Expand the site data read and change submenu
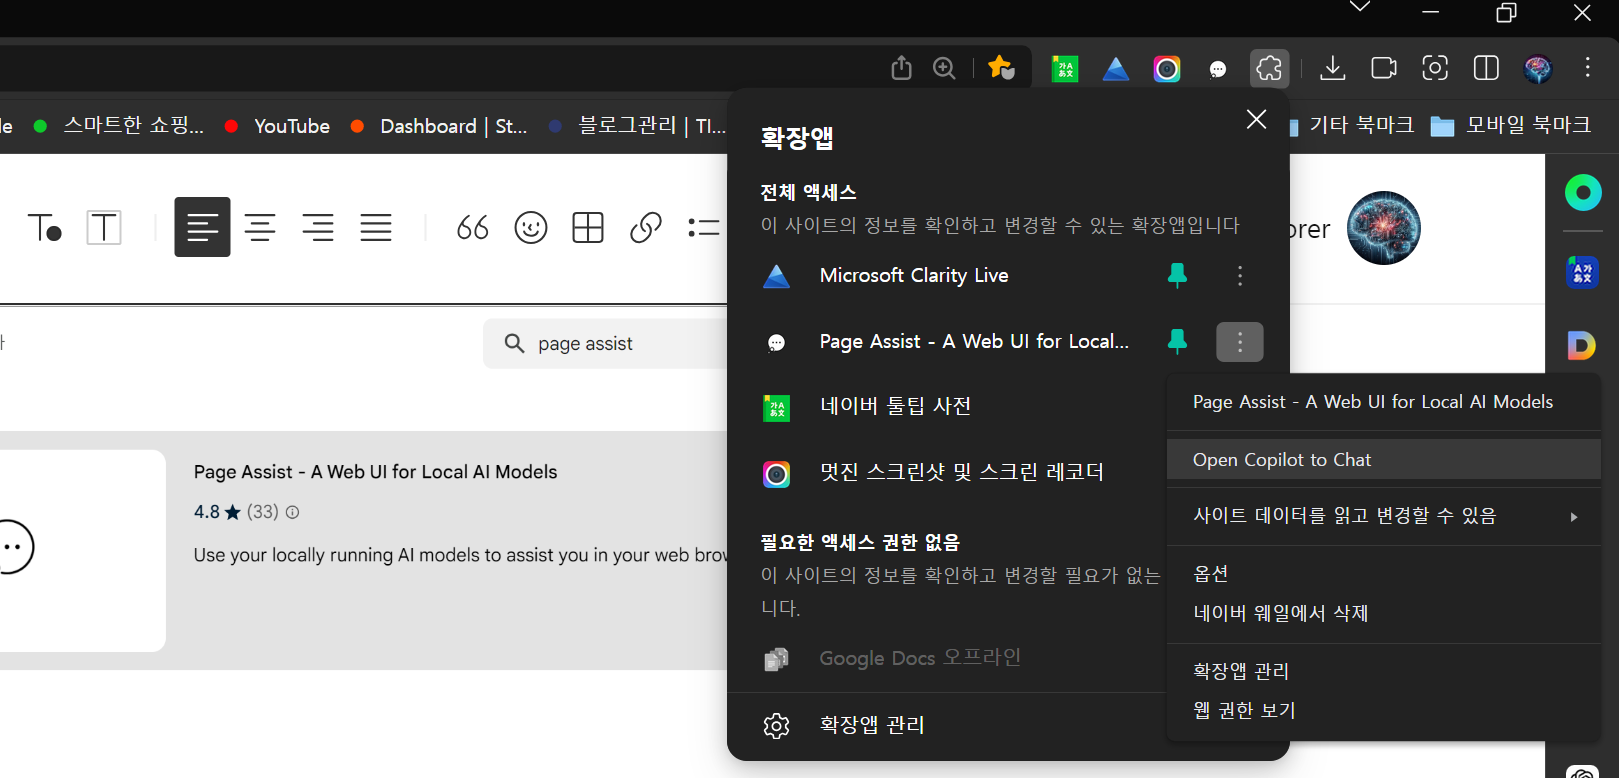Image resolution: width=1619 pixels, height=778 pixels. pyautogui.click(x=1384, y=516)
